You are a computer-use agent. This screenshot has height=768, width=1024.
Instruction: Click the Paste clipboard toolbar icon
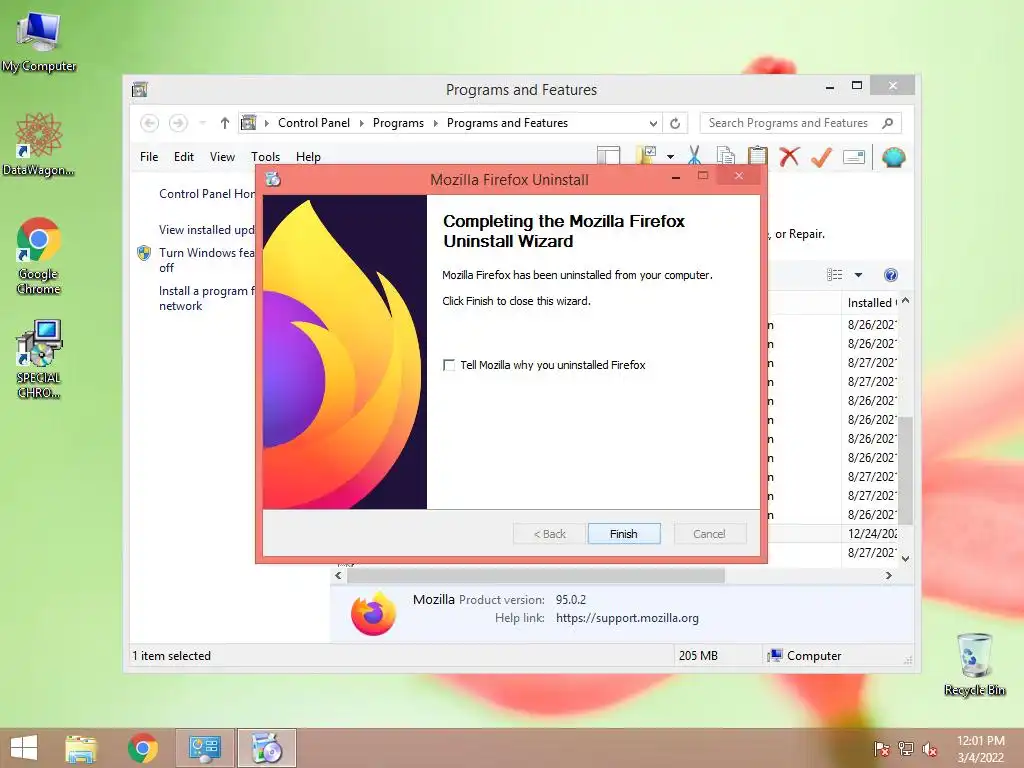point(758,156)
